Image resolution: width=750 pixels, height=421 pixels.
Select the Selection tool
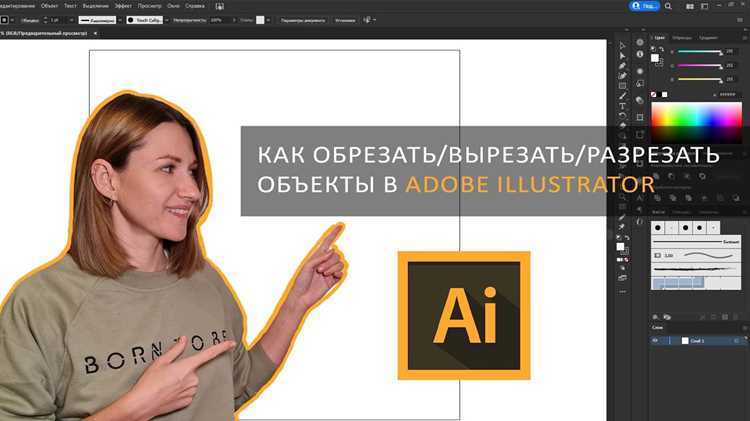(622, 46)
